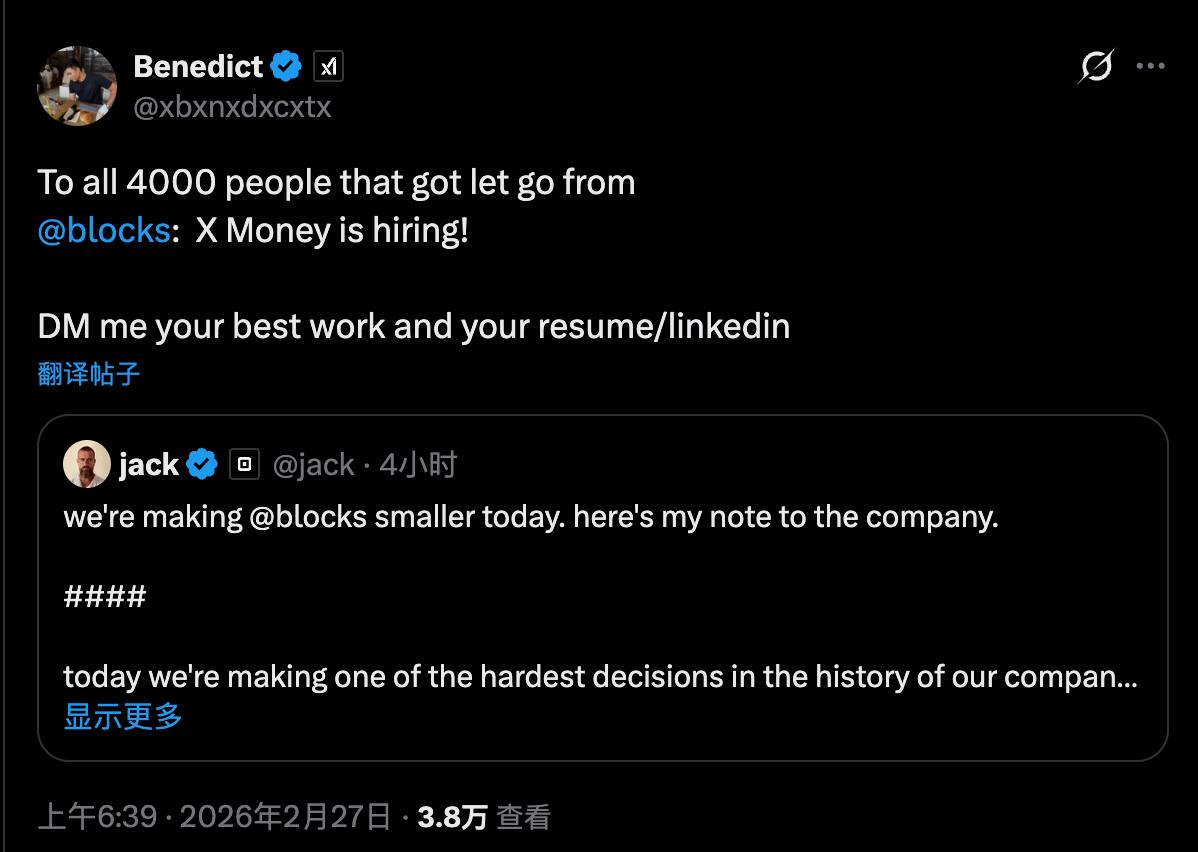
Task: Click the 4小时 quoted post timestamp
Action: 418,464
